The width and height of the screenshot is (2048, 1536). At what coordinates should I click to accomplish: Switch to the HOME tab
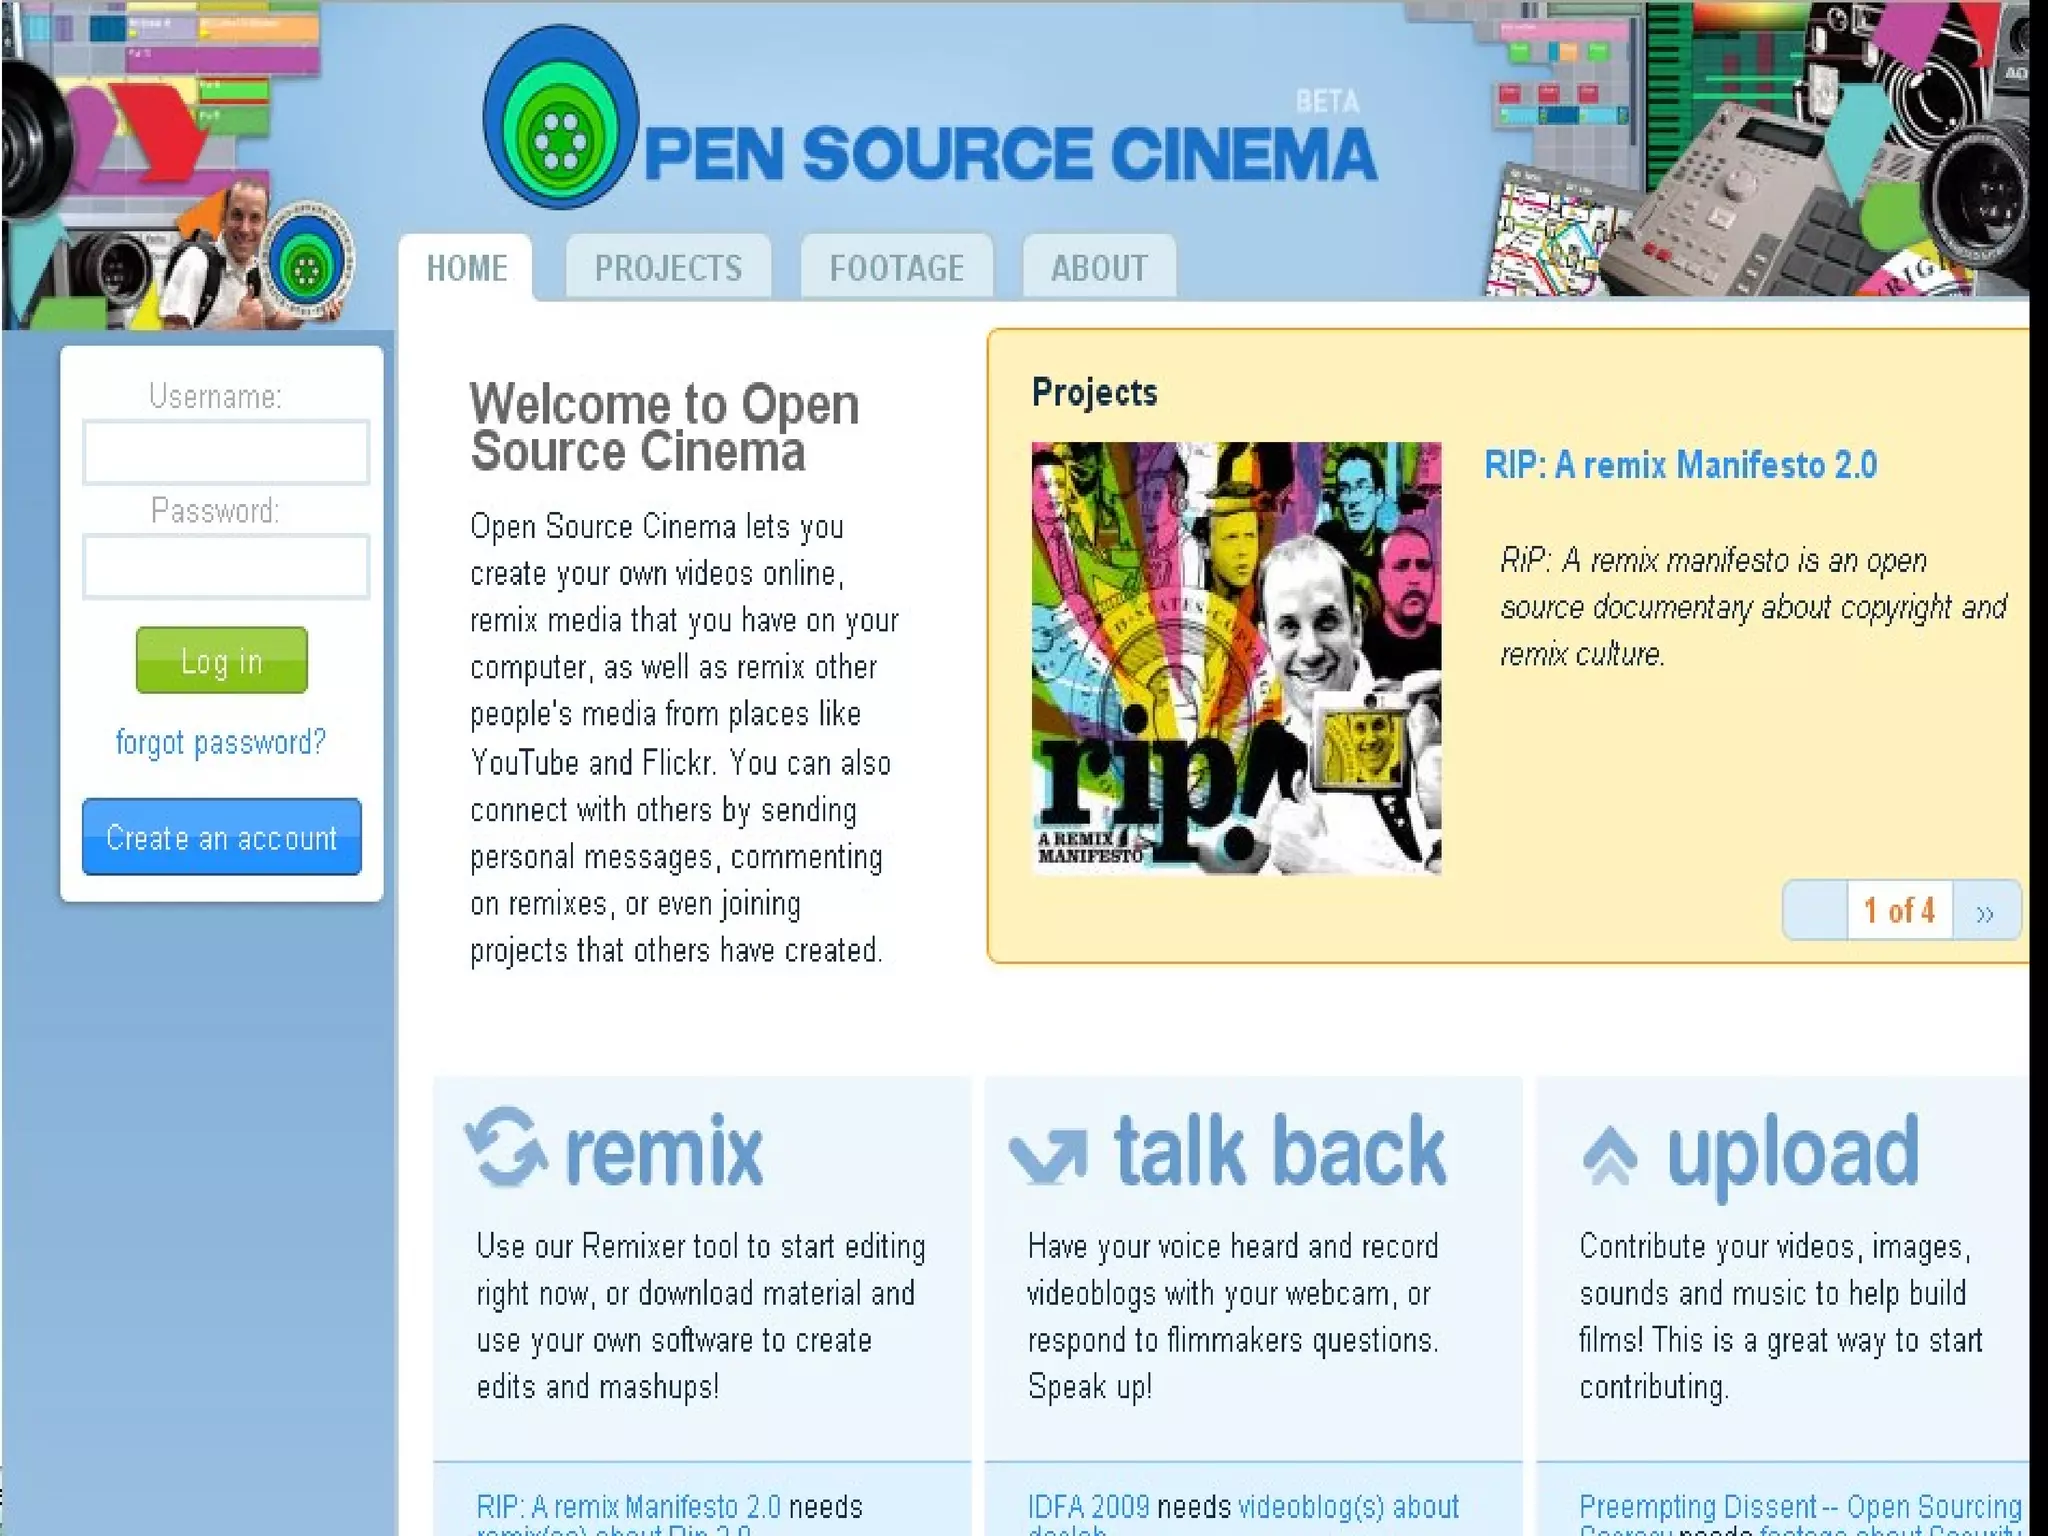tap(466, 269)
